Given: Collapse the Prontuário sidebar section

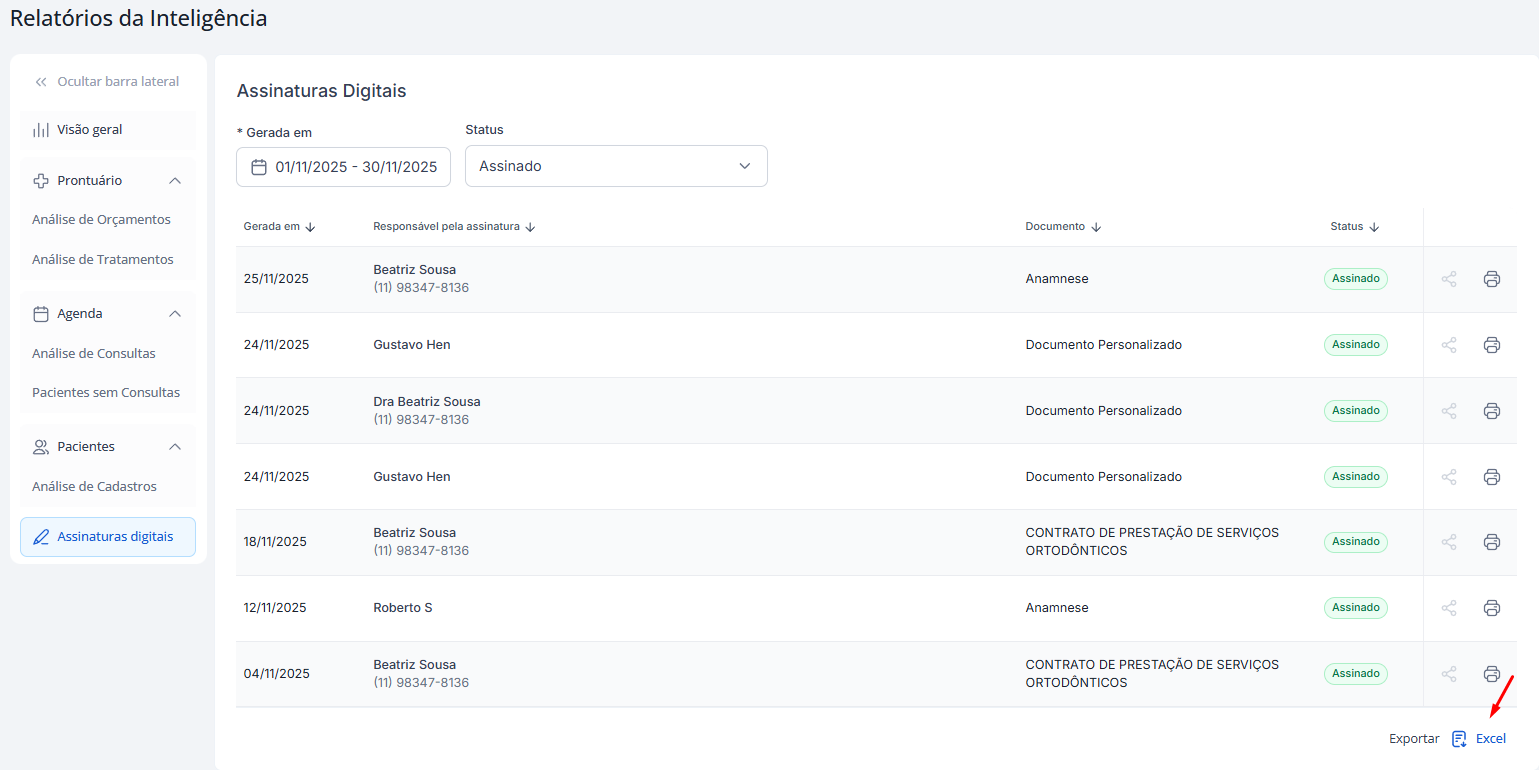Looking at the screenshot, I should (175, 181).
